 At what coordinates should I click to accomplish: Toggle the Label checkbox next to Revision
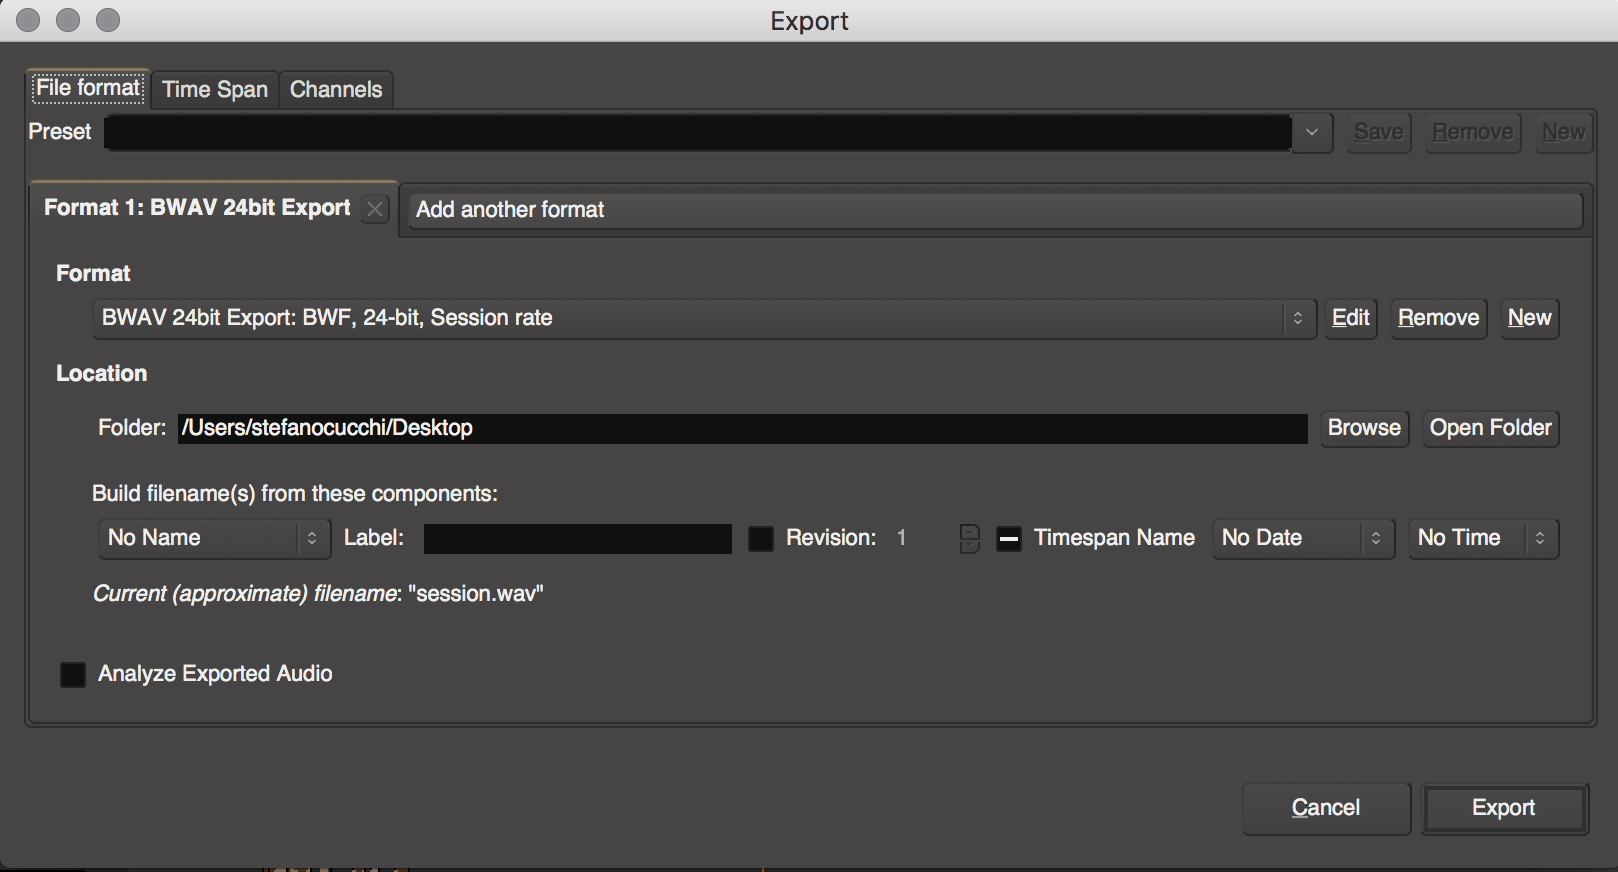tap(761, 538)
